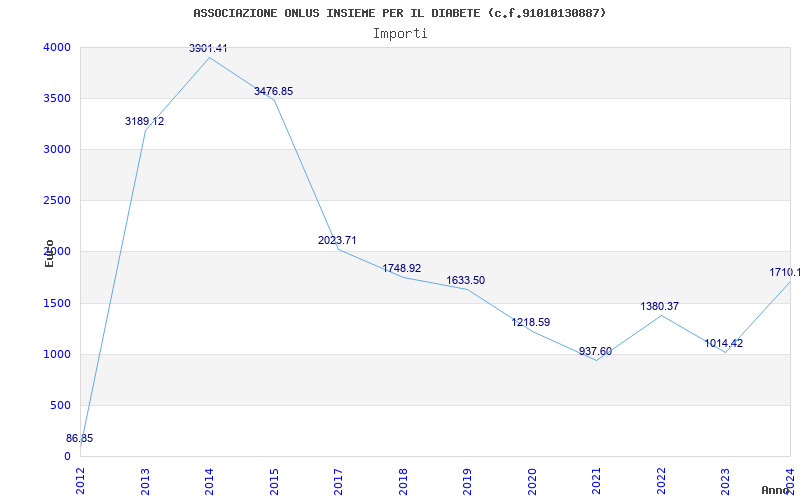Select x-axis year label 2018
The image size is (800, 500).
pos(403,481)
